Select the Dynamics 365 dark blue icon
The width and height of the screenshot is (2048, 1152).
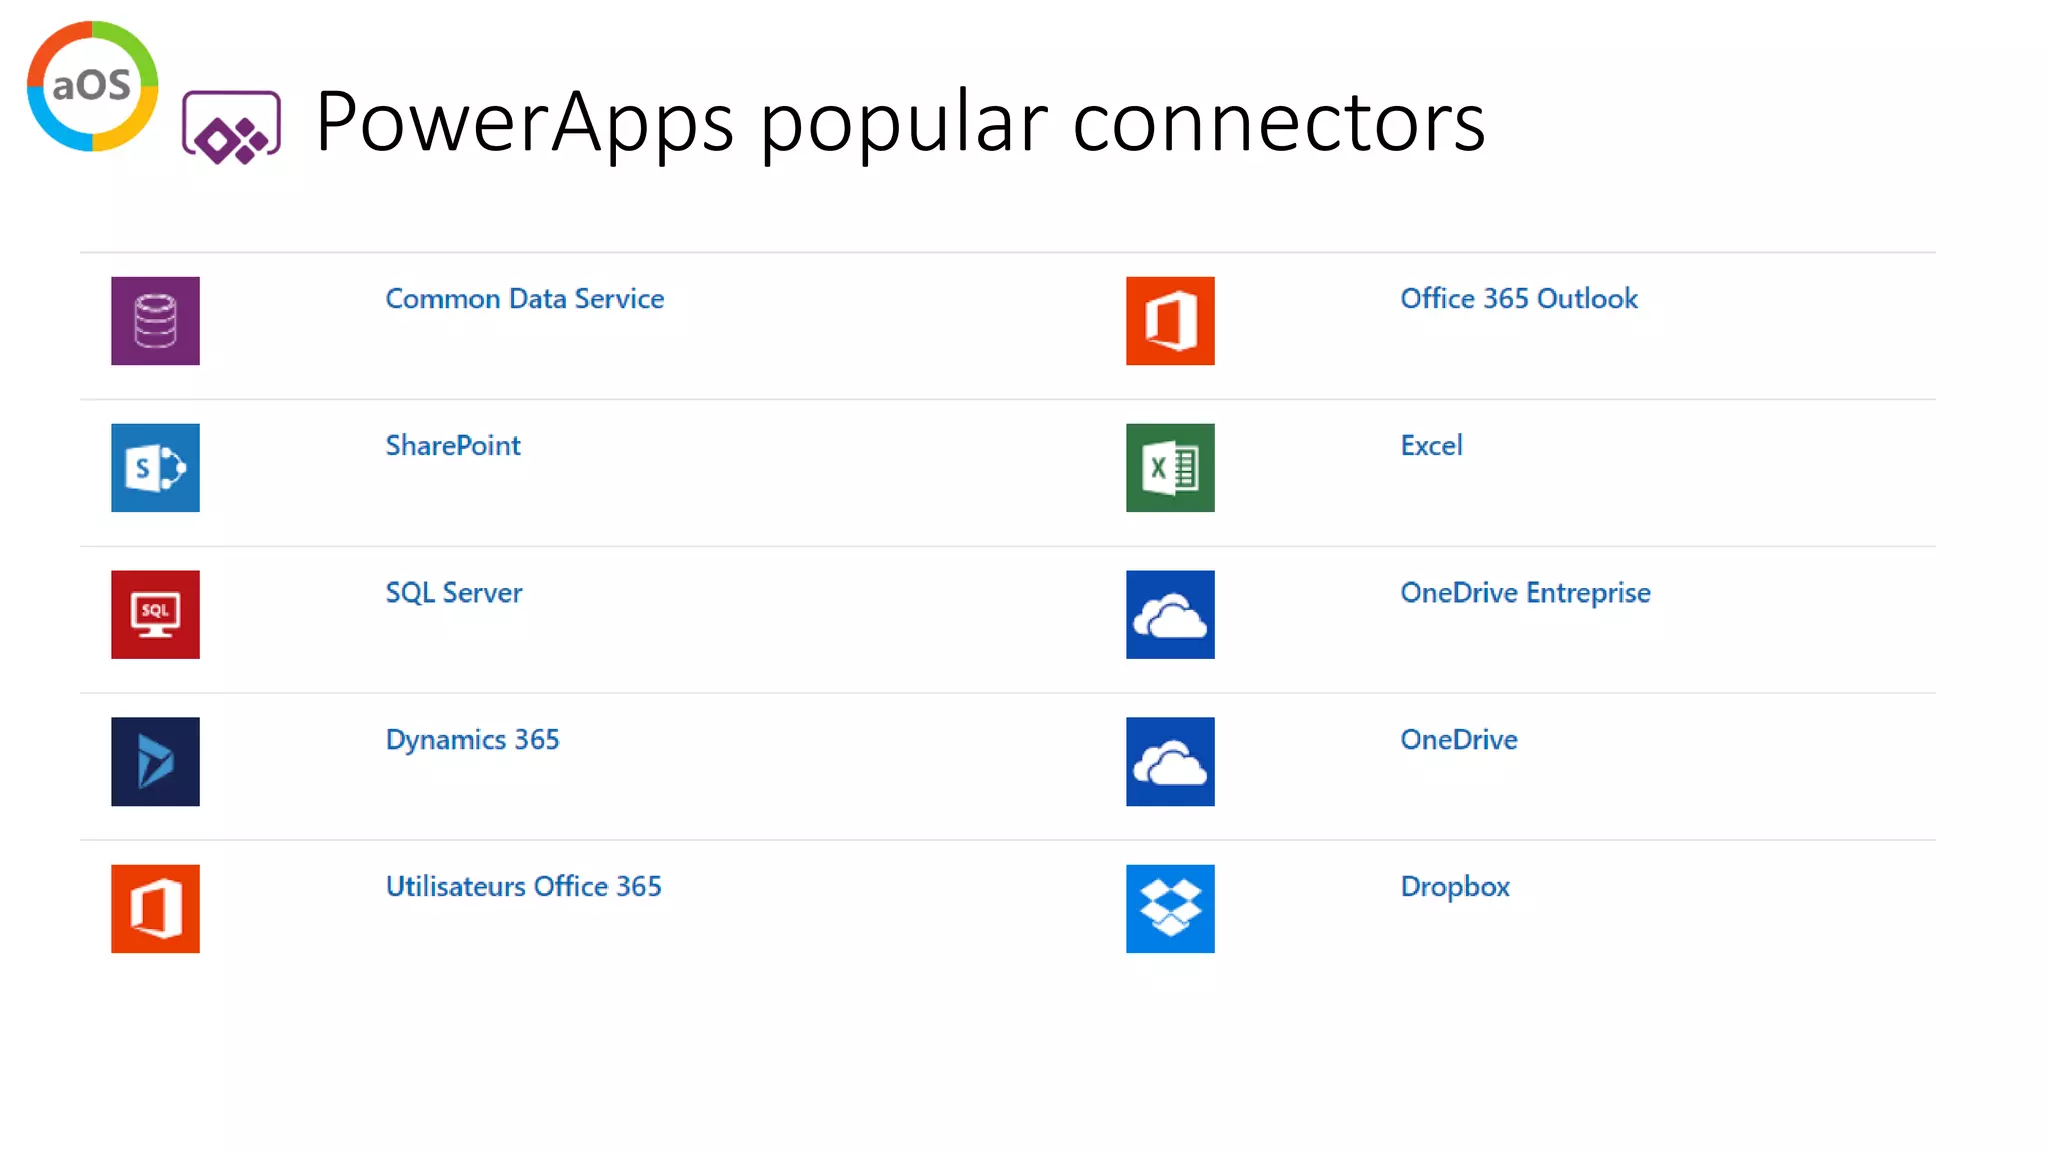click(x=155, y=762)
